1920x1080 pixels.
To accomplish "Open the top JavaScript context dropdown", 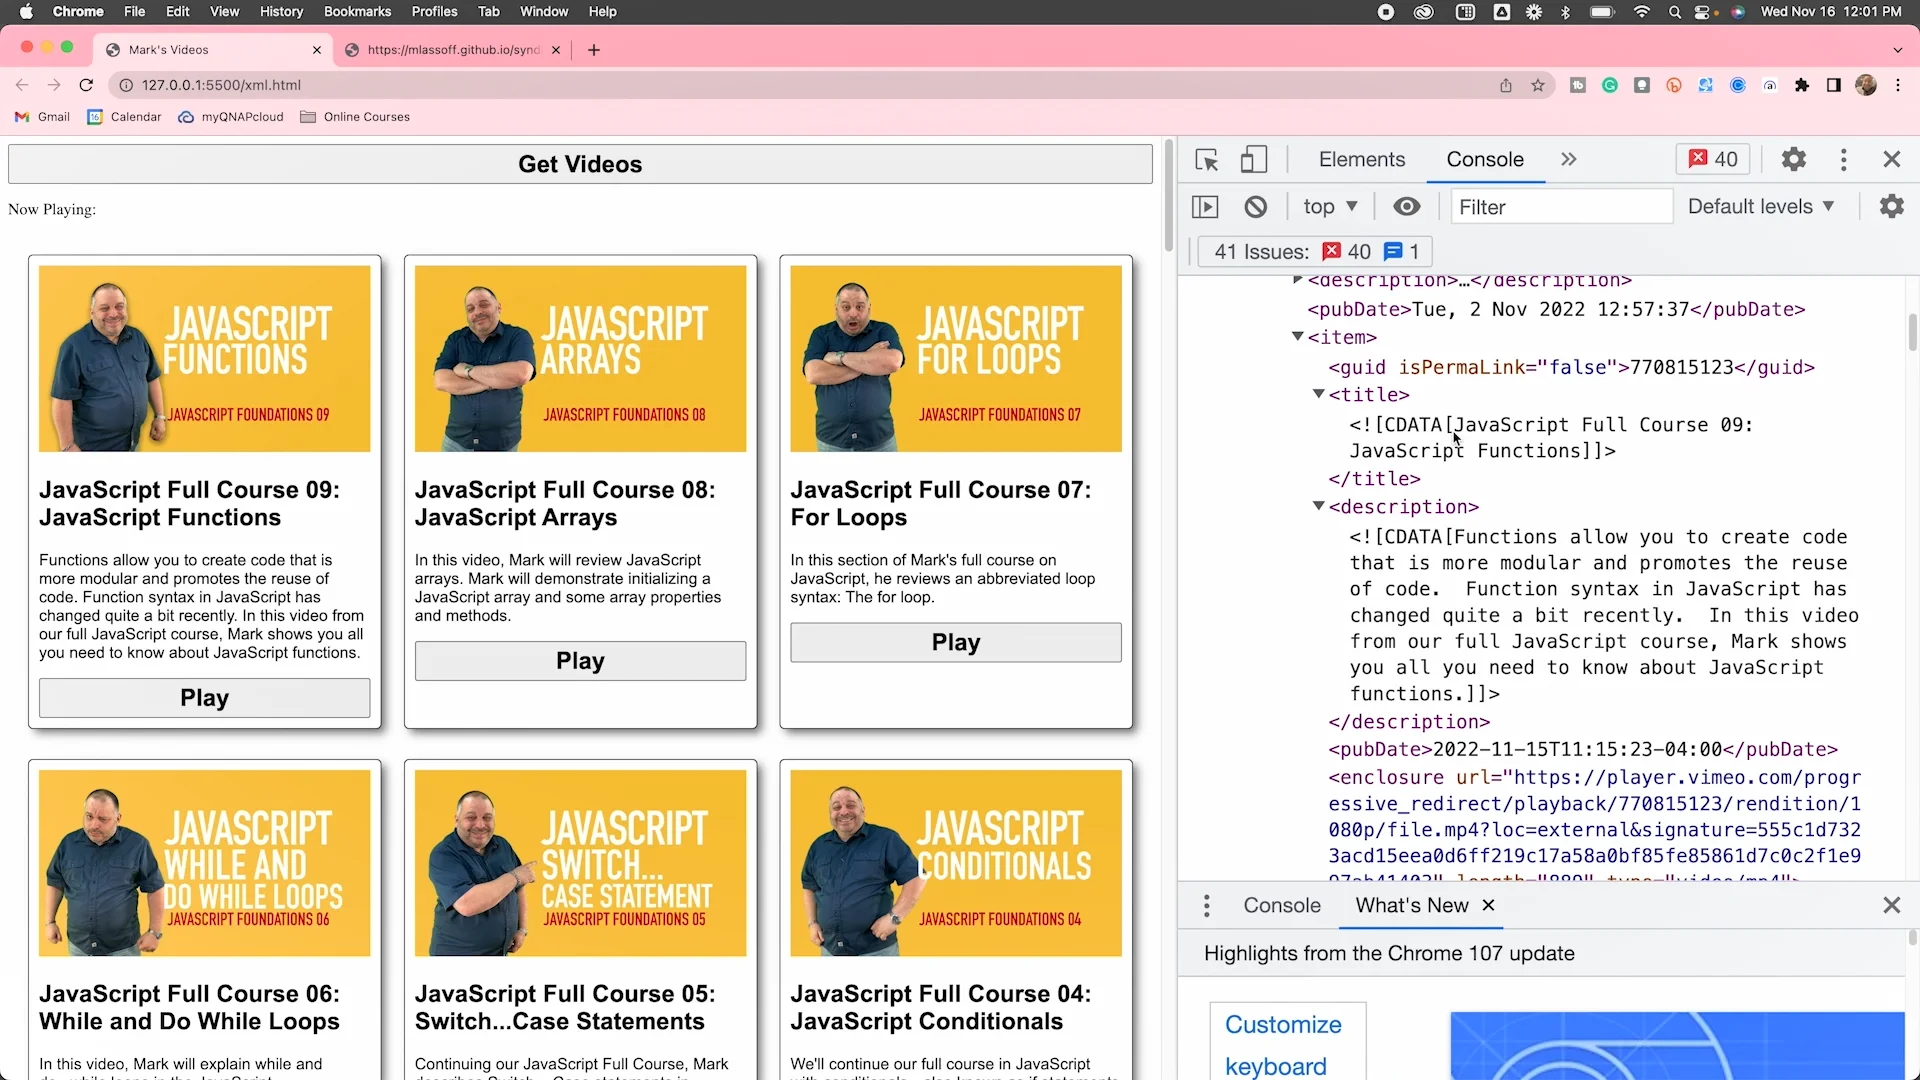I will [x=1330, y=207].
